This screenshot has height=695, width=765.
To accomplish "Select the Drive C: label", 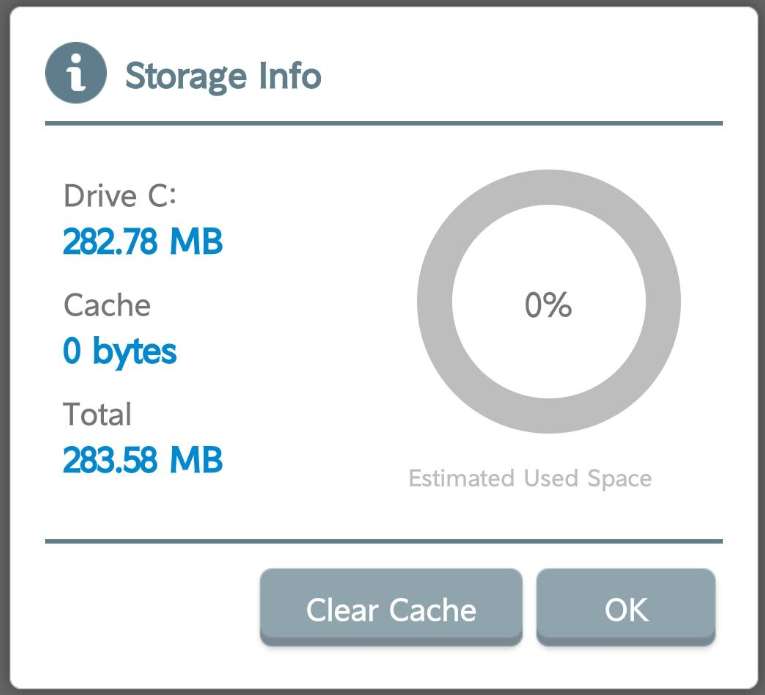I will 120,195.
